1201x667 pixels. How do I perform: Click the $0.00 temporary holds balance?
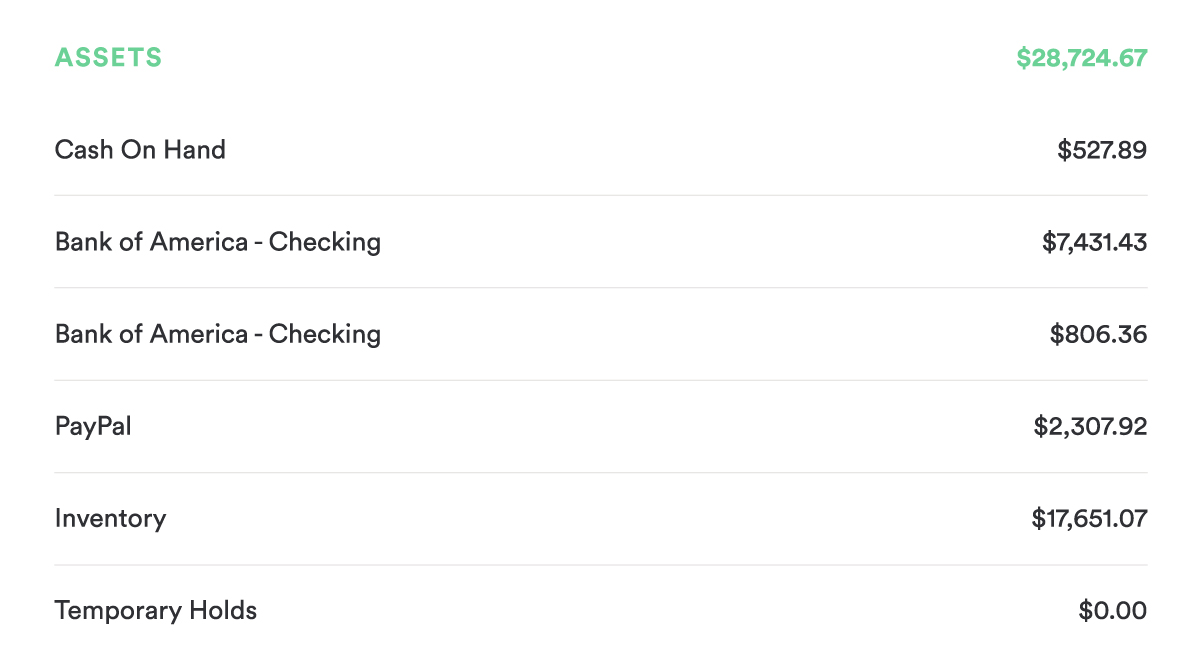1112,611
